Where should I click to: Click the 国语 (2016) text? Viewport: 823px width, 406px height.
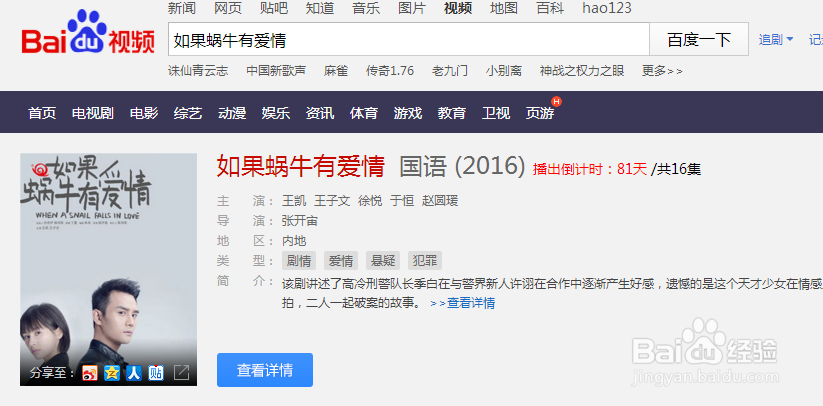[x=462, y=166]
